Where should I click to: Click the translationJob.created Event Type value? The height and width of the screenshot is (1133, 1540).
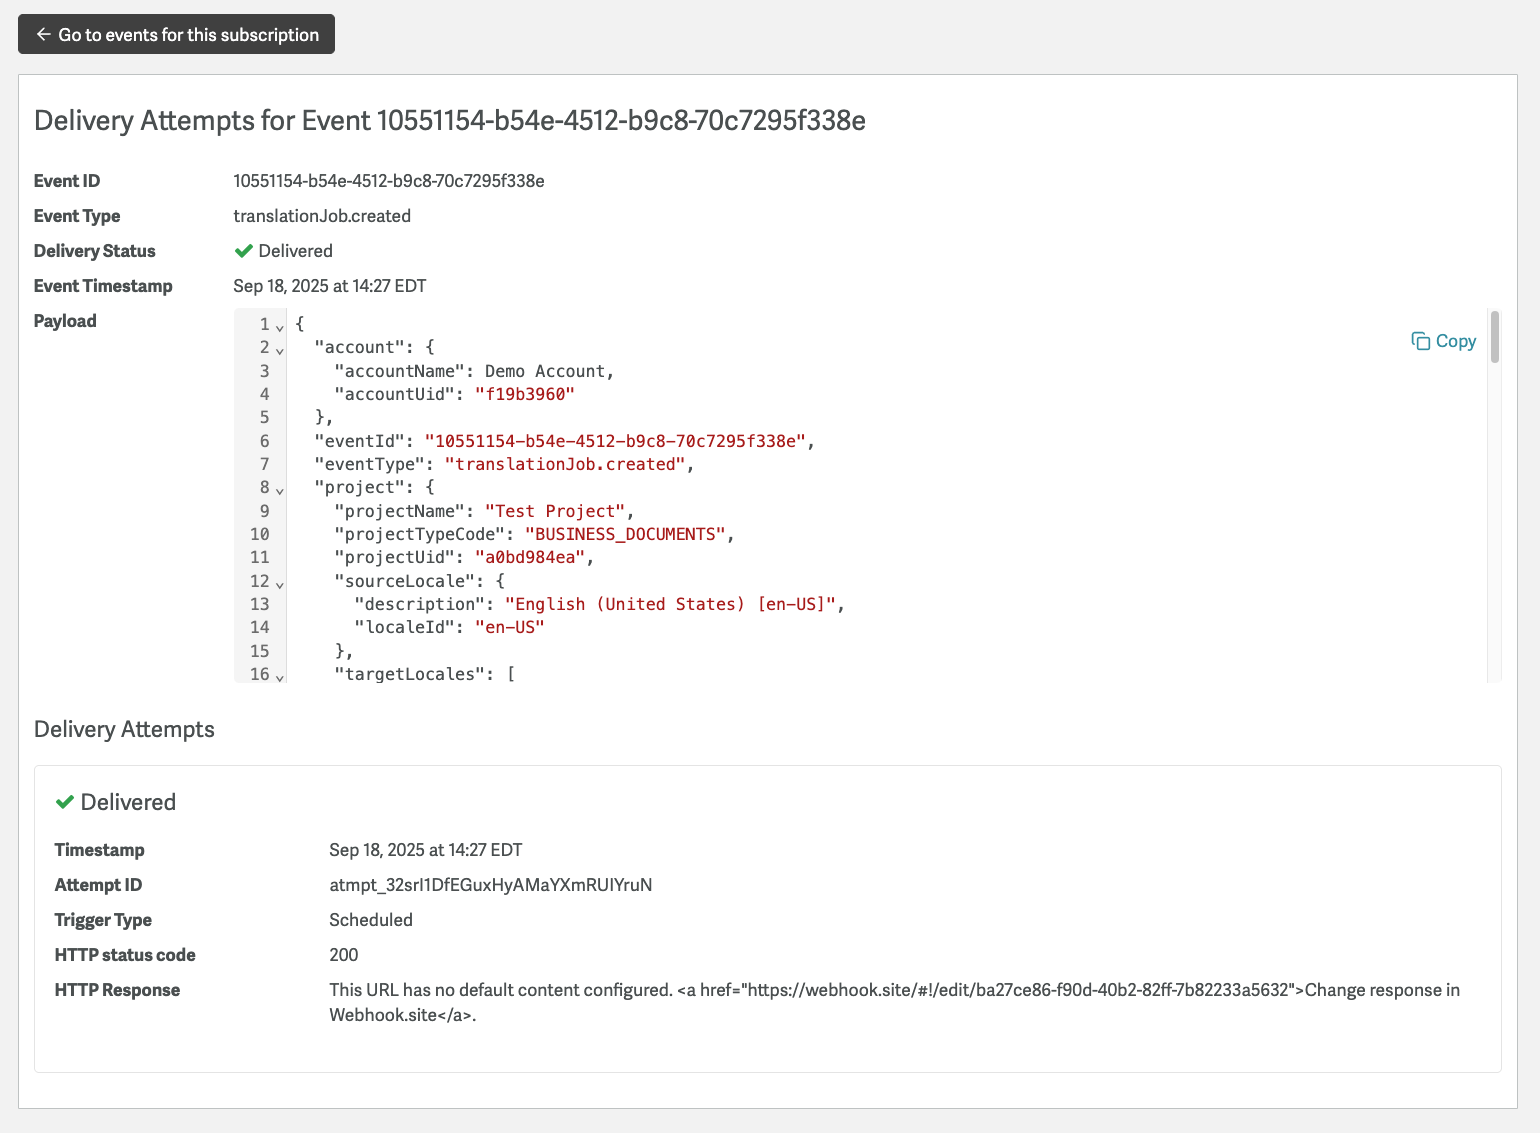click(x=321, y=216)
